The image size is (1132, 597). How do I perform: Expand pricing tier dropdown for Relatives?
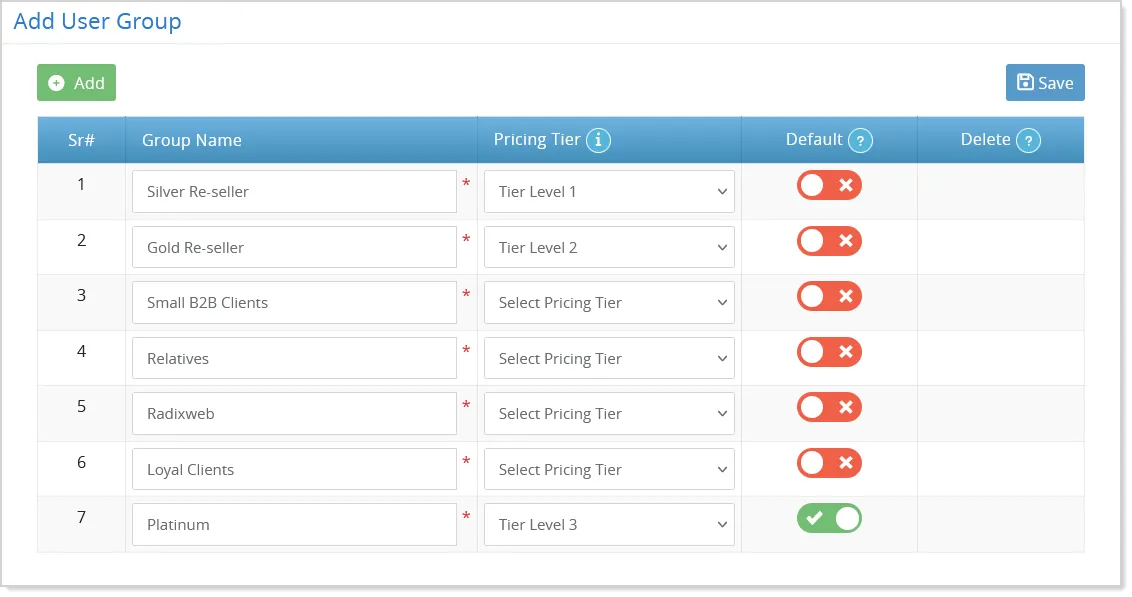point(609,359)
